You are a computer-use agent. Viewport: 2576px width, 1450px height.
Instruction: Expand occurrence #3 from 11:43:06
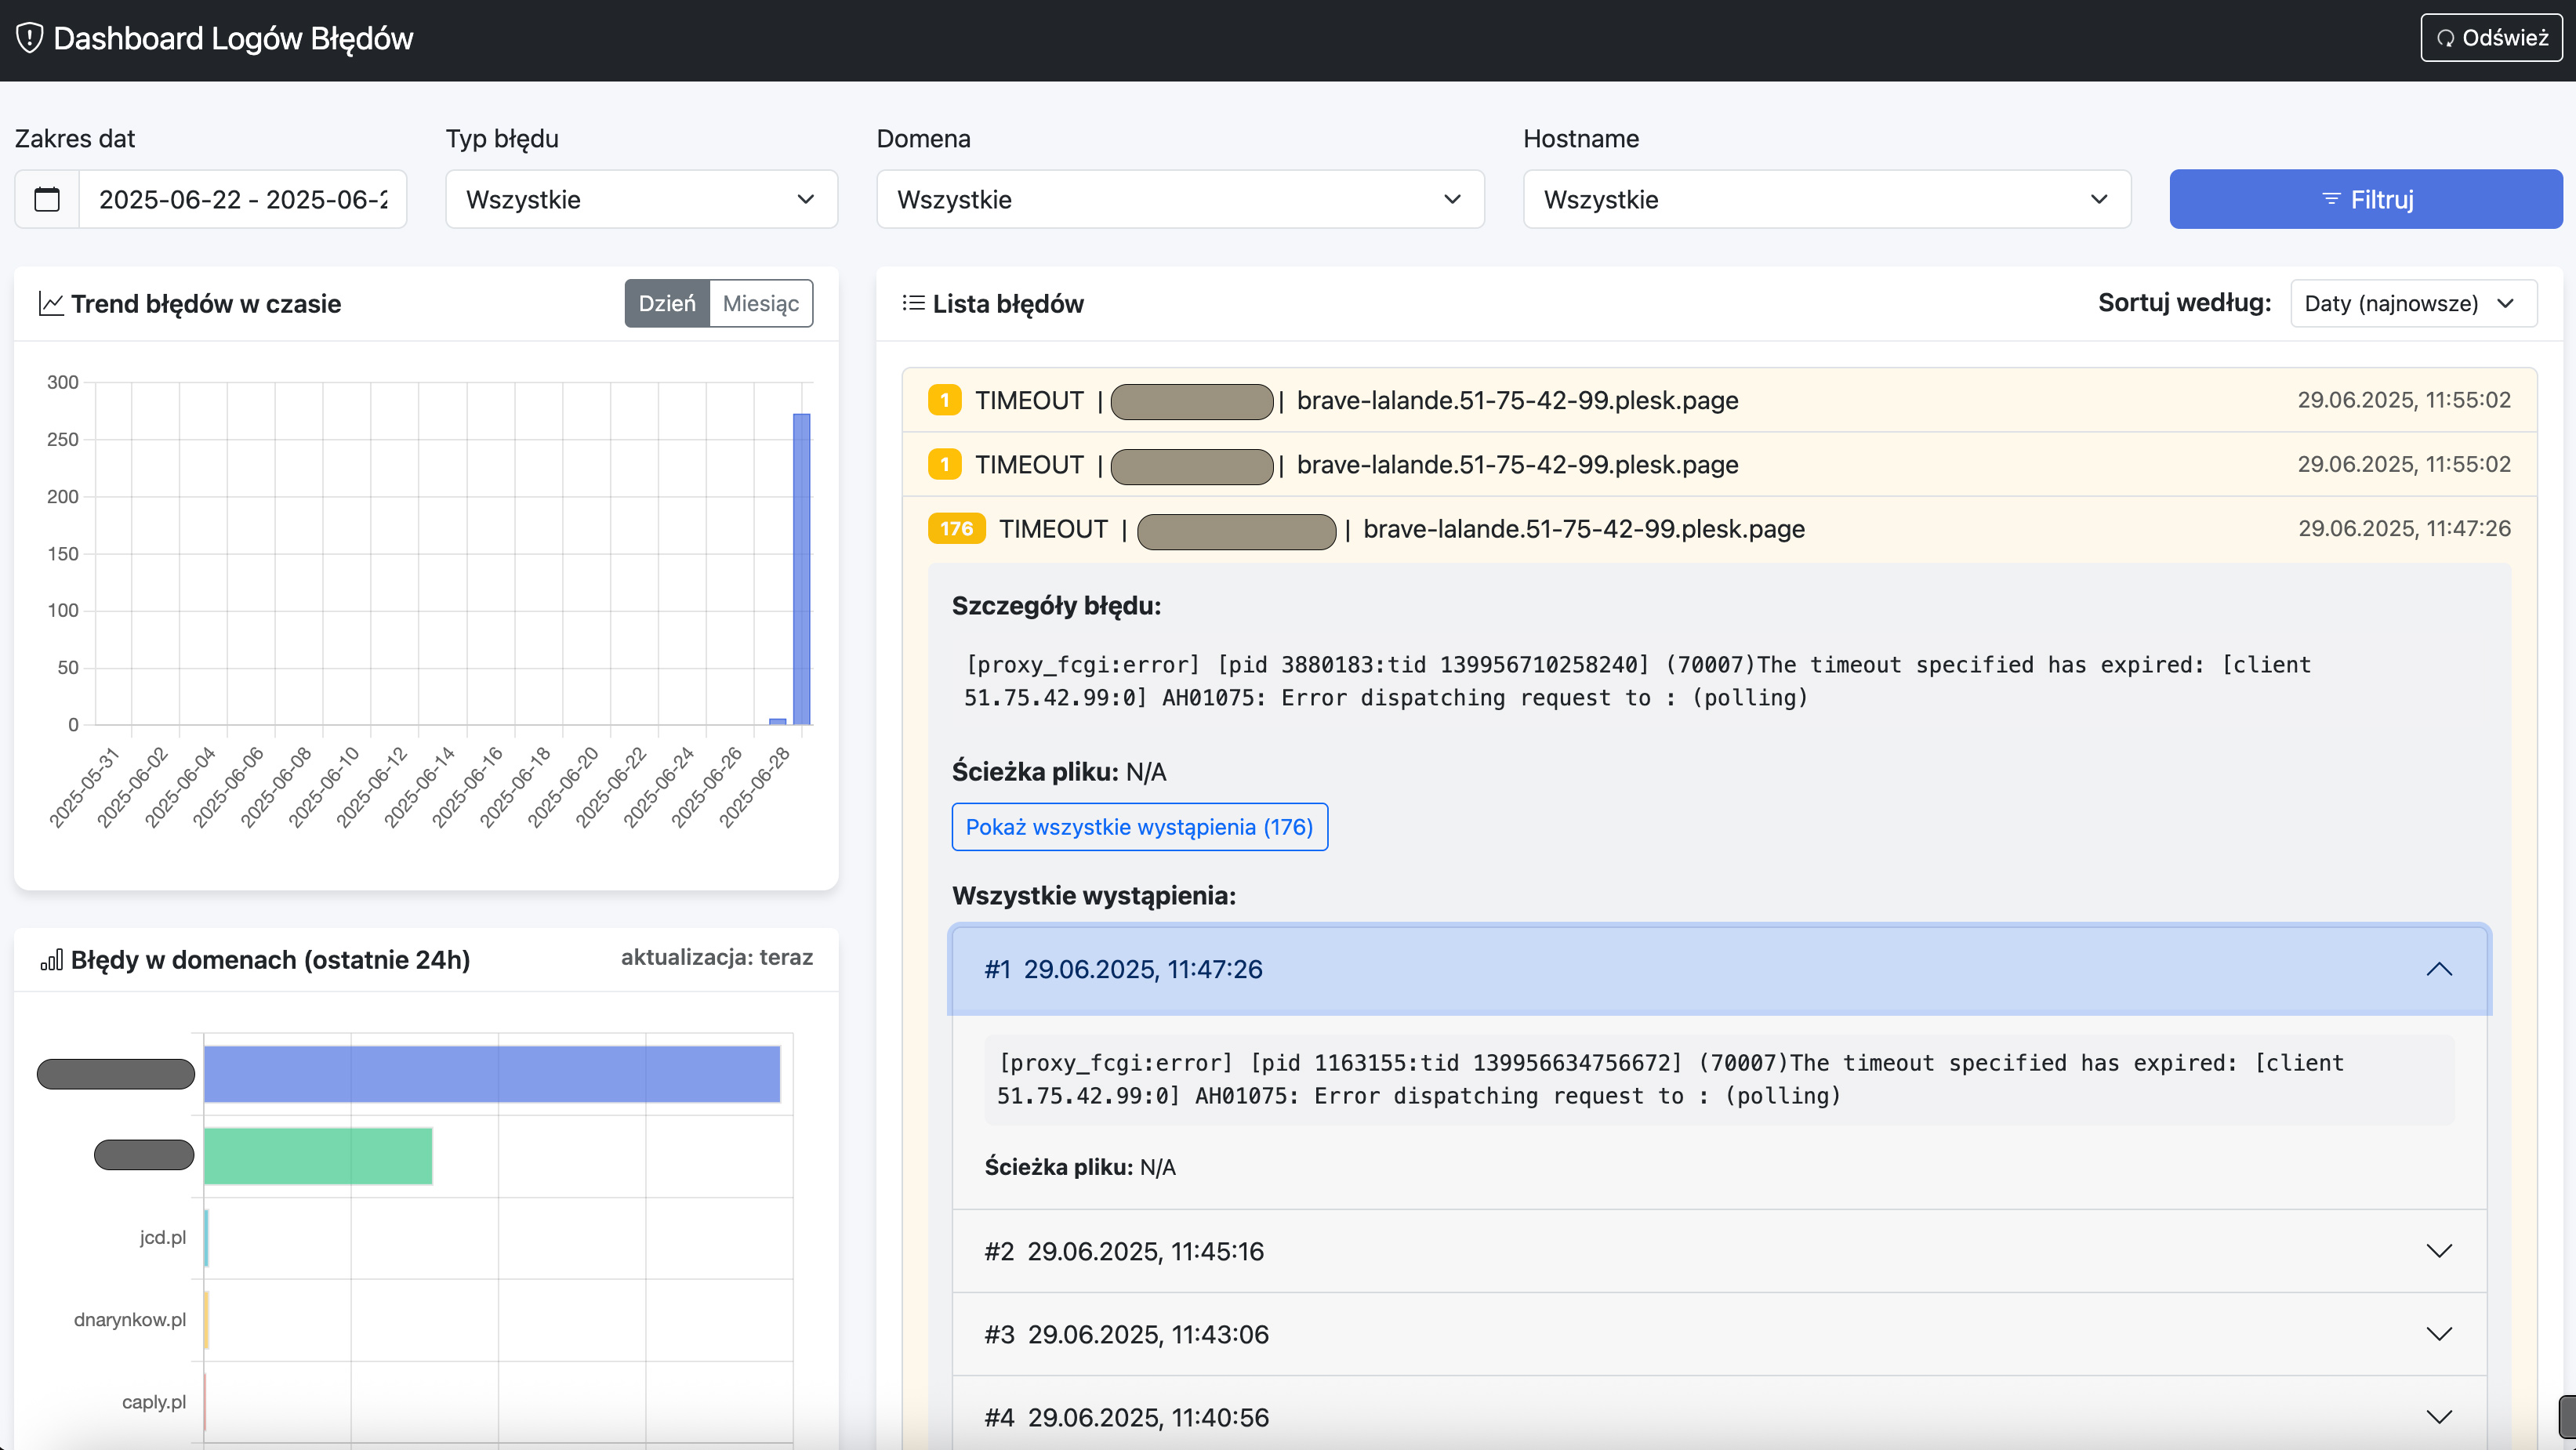tap(1719, 1334)
